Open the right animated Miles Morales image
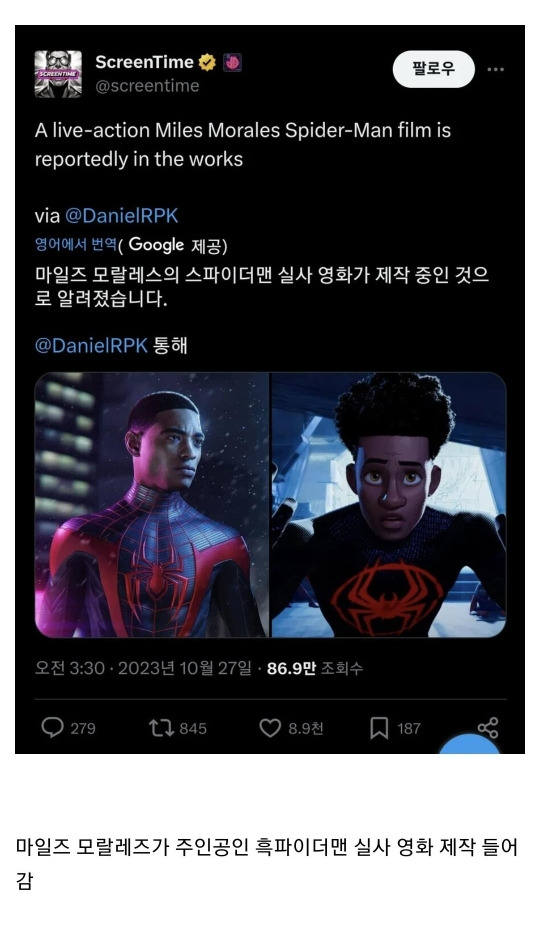 click(389, 505)
